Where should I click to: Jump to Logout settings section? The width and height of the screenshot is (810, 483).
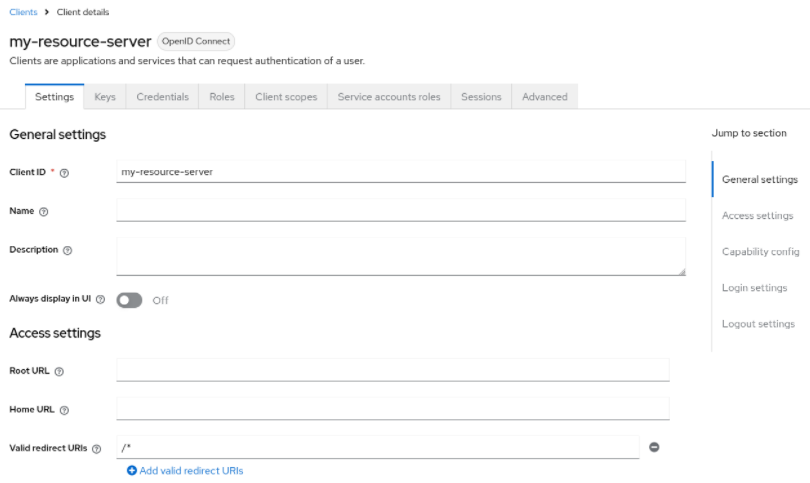tap(758, 324)
